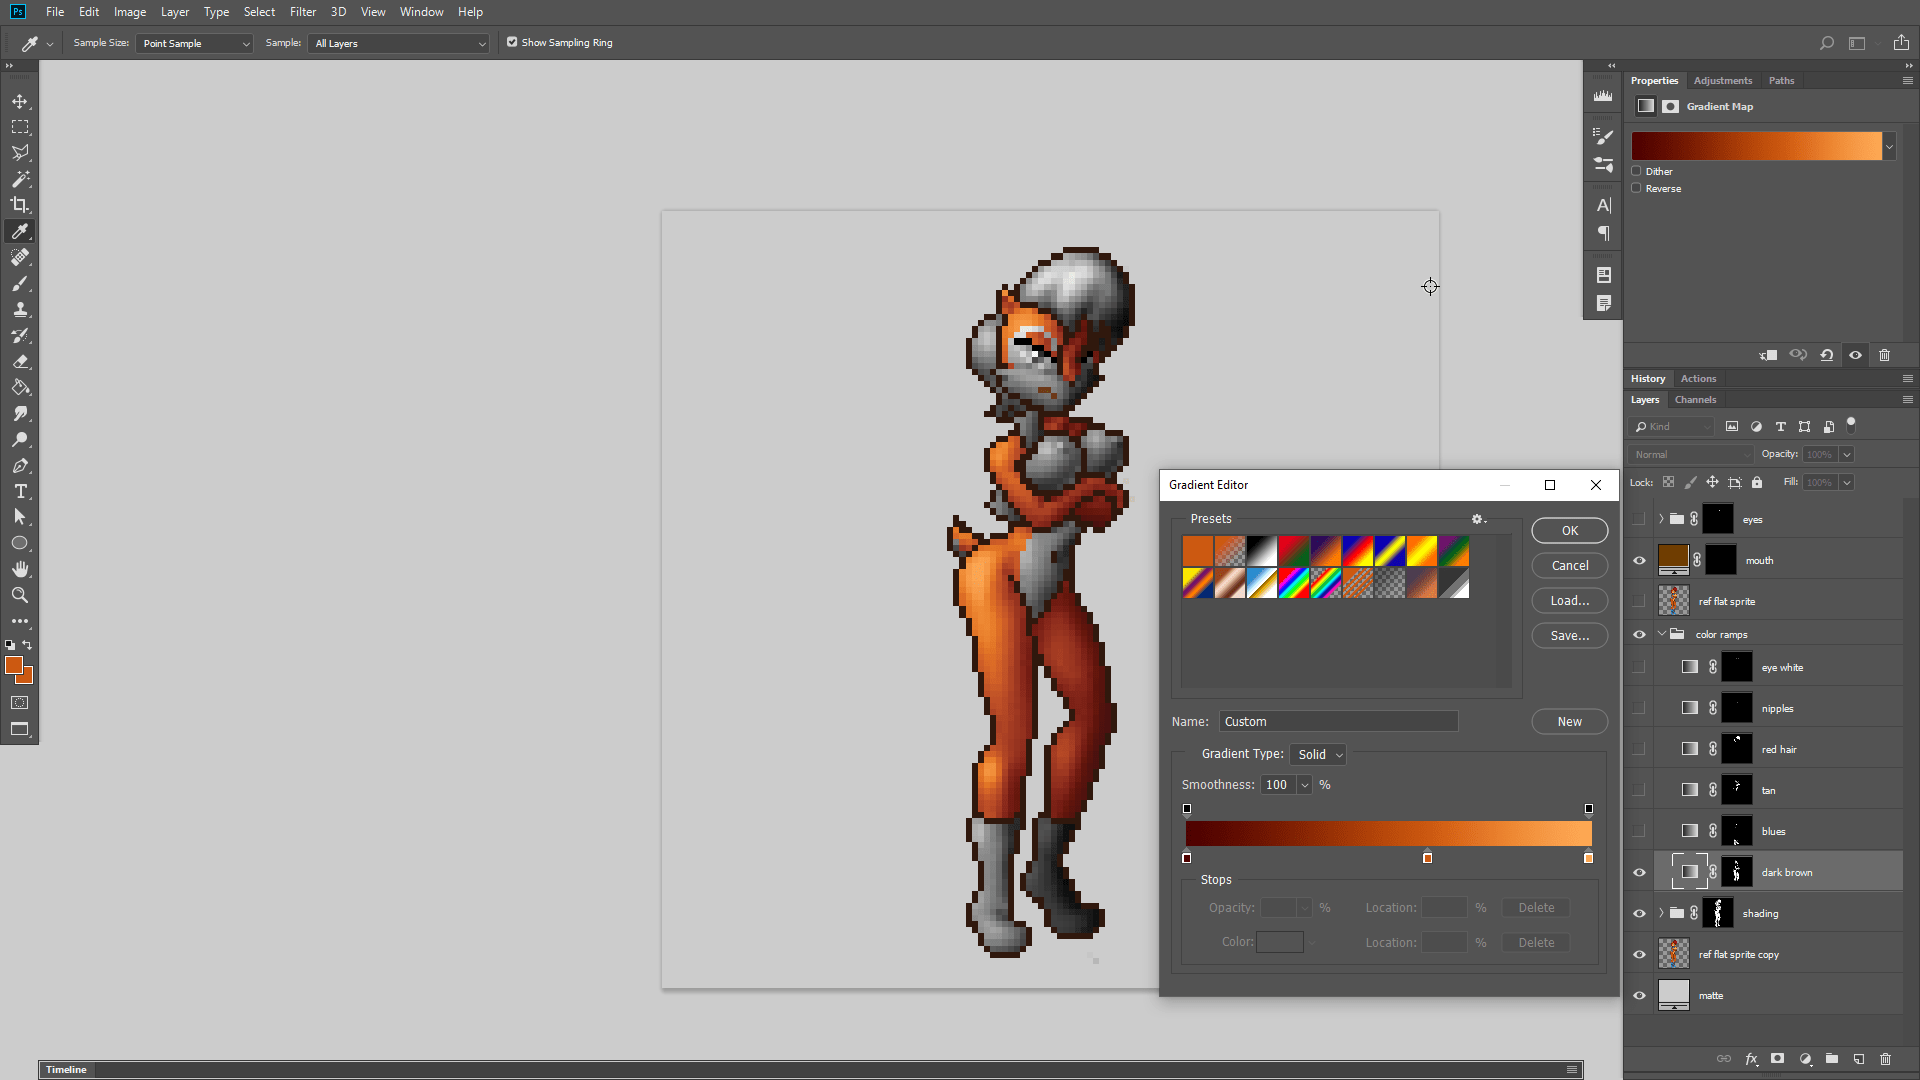Collapse the color ramps group

1662,634
